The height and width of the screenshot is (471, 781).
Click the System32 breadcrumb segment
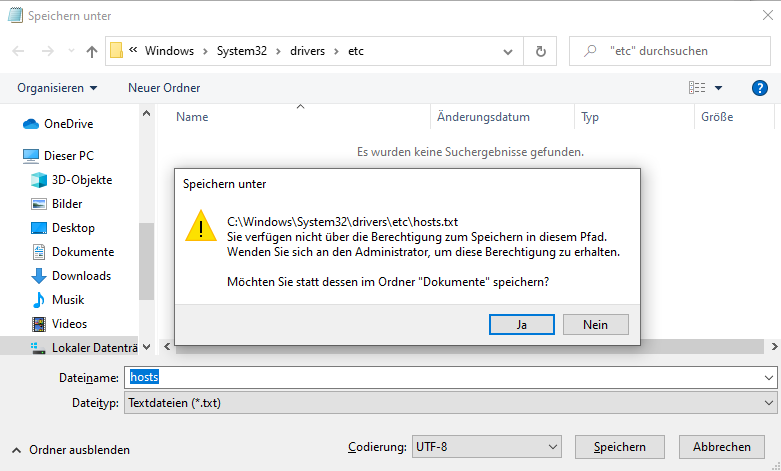point(242,51)
